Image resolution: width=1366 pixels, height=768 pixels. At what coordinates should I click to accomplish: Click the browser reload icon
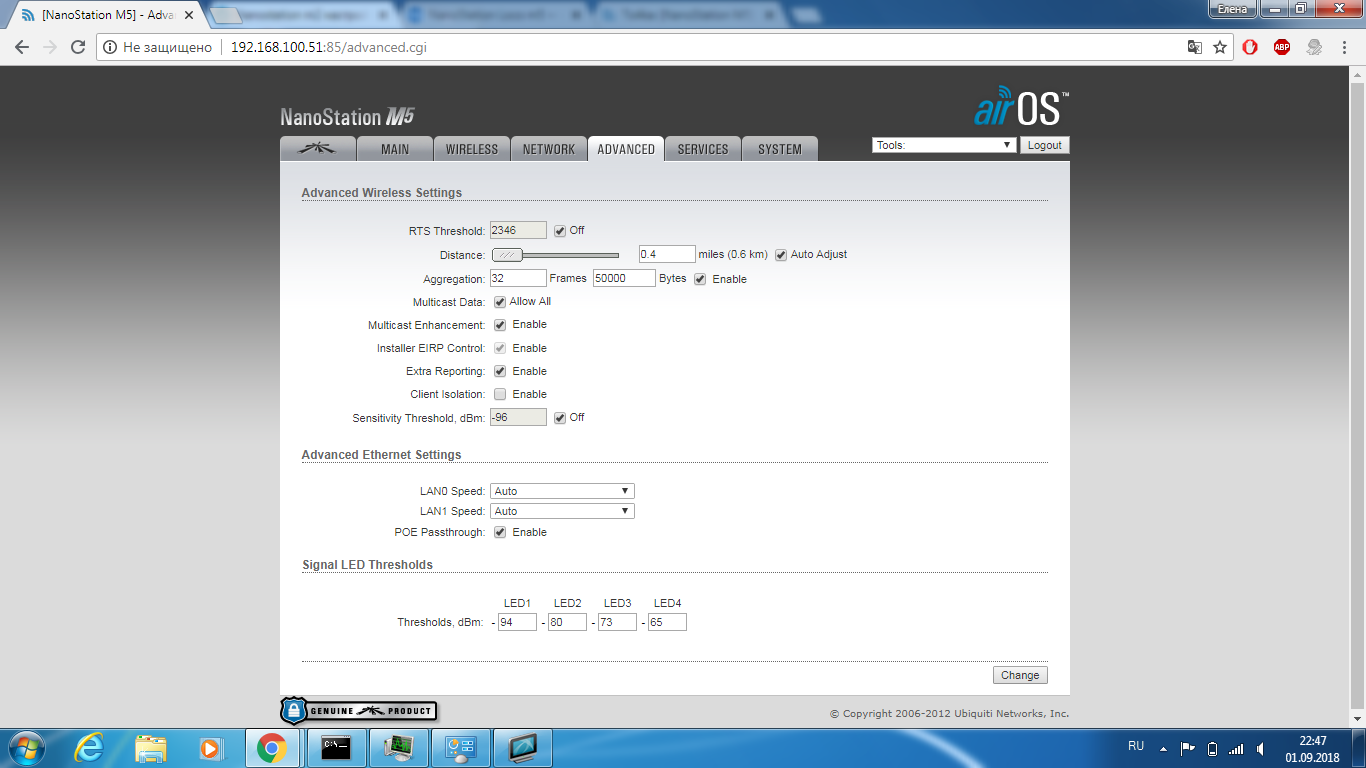(78, 47)
